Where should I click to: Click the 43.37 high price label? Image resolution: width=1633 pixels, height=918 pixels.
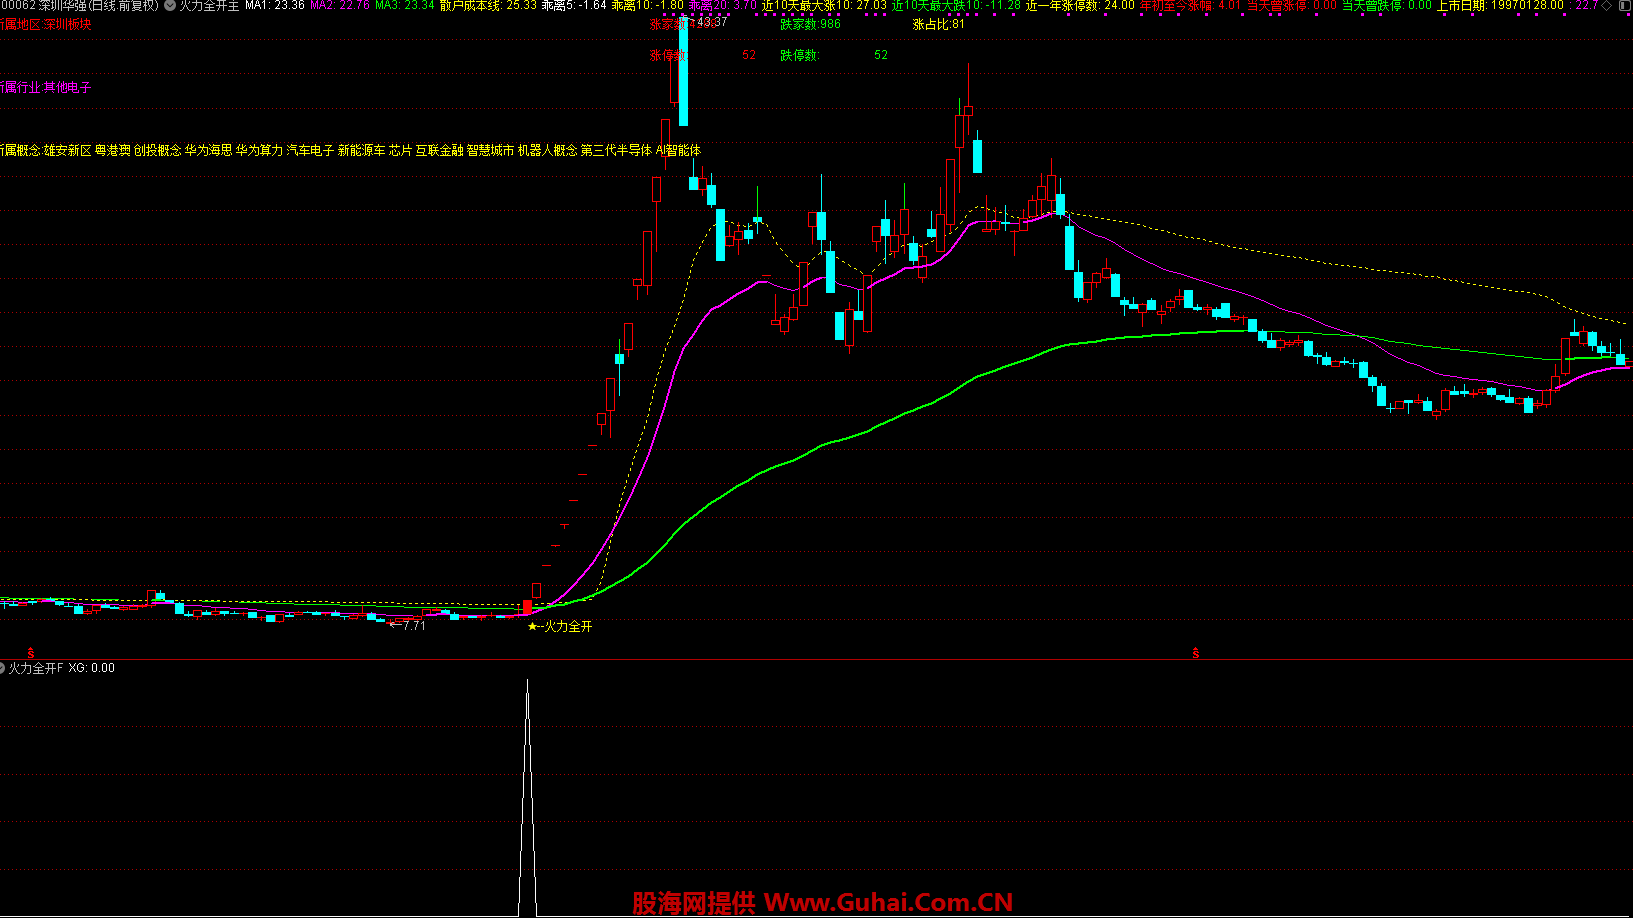point(712,22)
